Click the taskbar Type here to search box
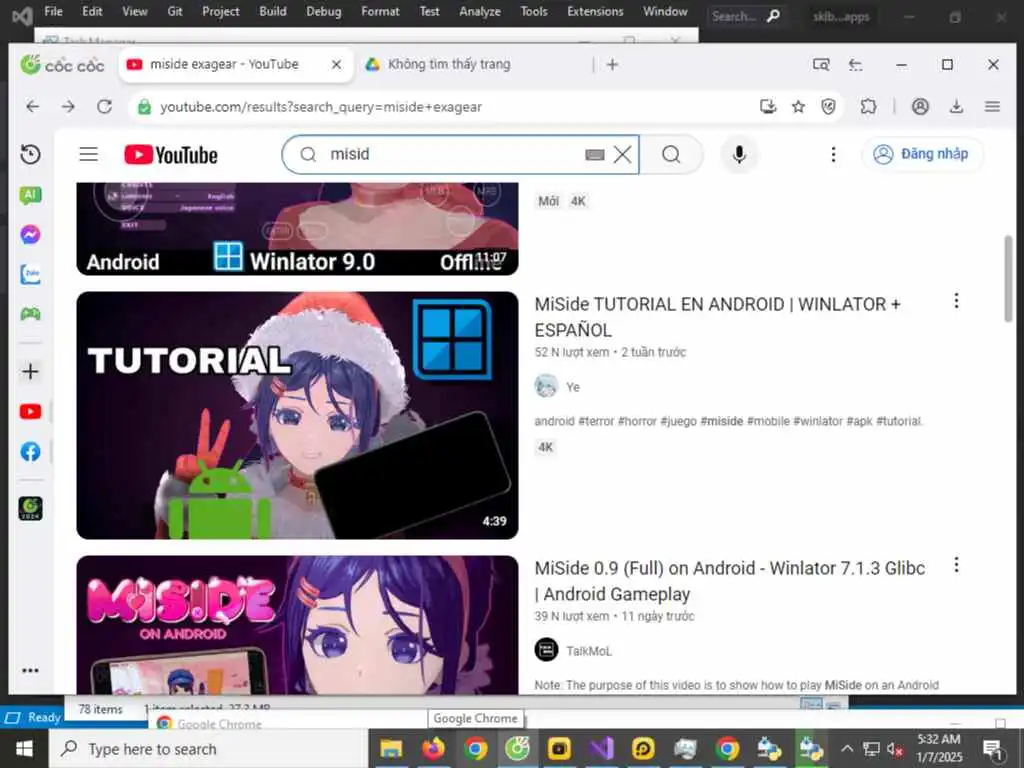Viewport: 1024px width, 768px height. click(x=208, y=748)
